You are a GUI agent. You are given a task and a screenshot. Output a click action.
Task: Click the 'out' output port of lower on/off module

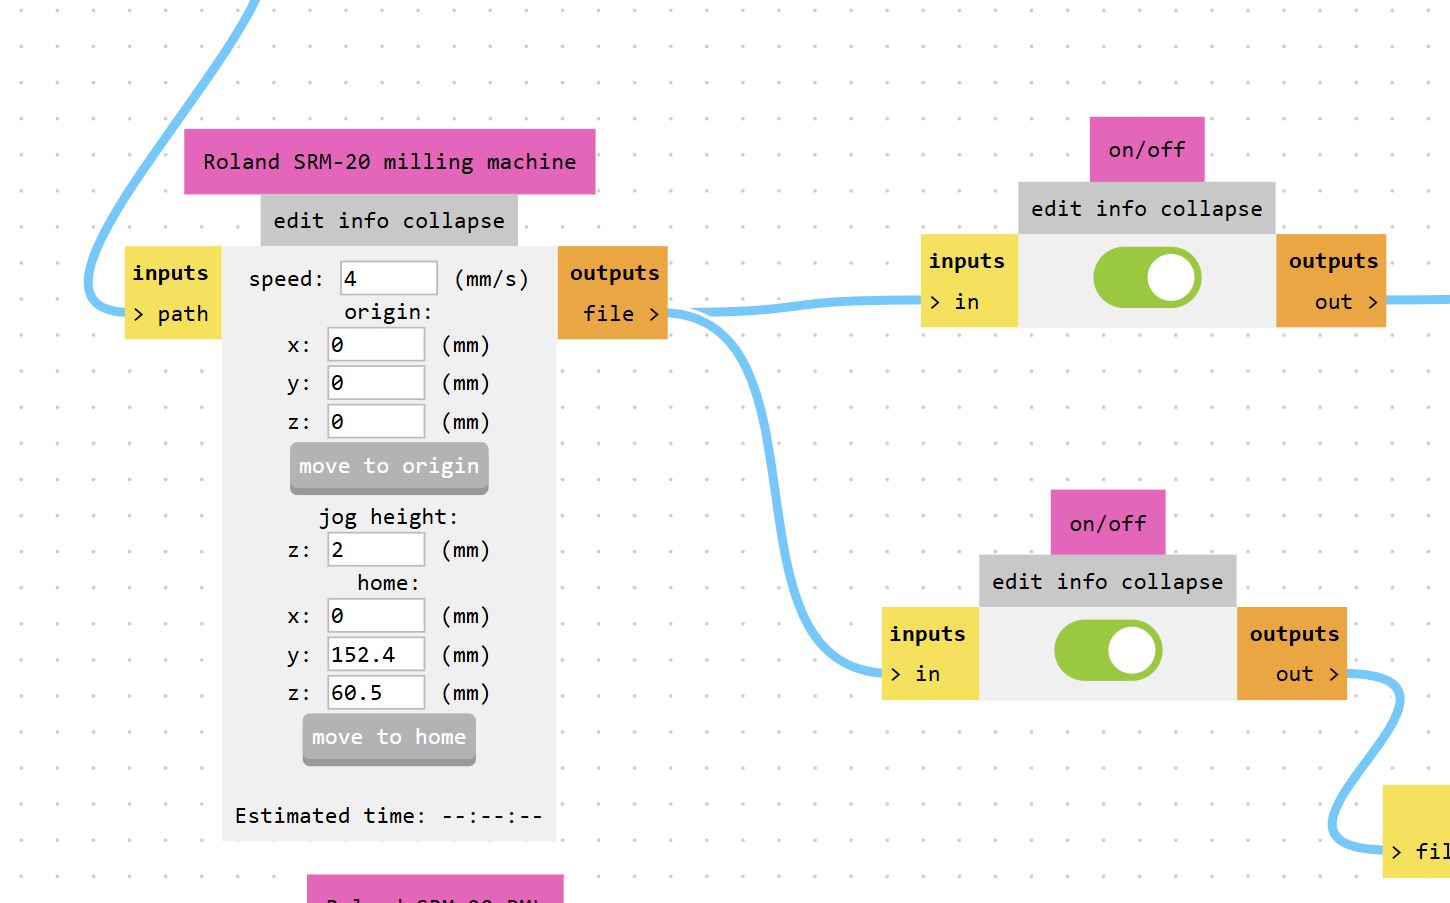click(x=1307, y=674)
